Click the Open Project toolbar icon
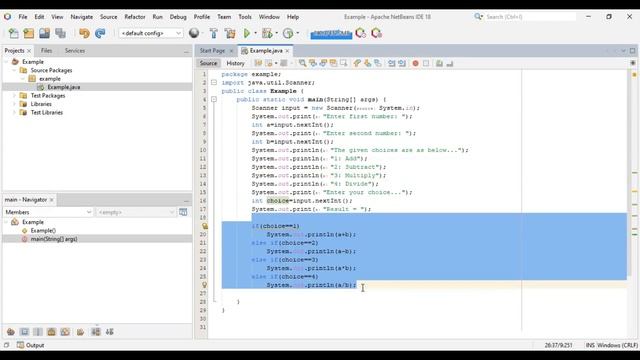640x360 pixels. pyautogui.click(x=44, y=33)
